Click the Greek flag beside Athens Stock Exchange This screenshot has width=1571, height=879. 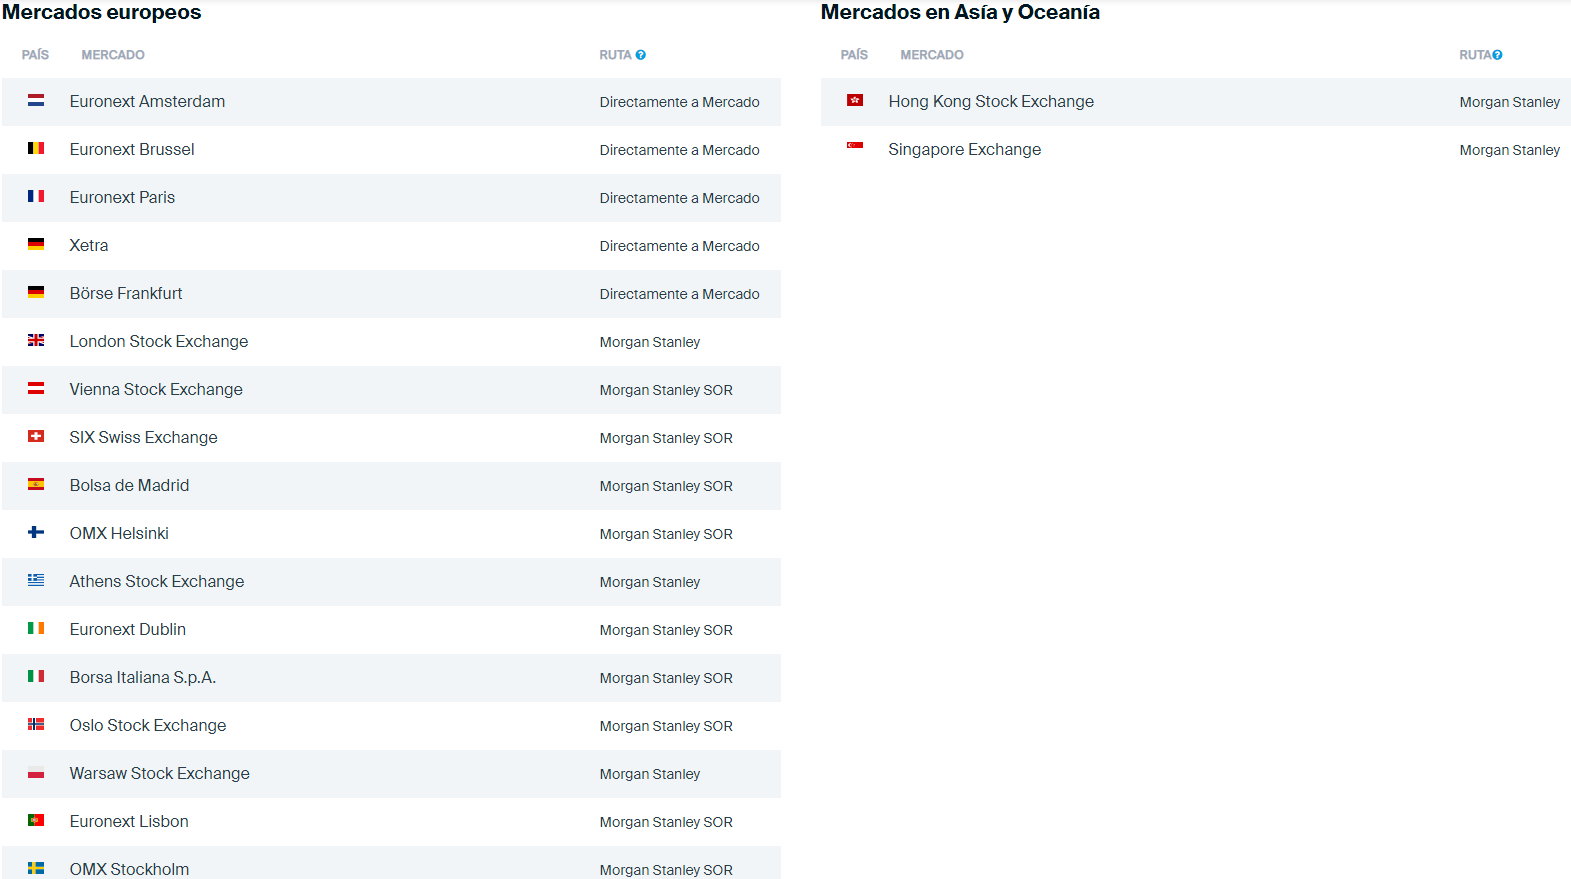click(x=36, y=580)
